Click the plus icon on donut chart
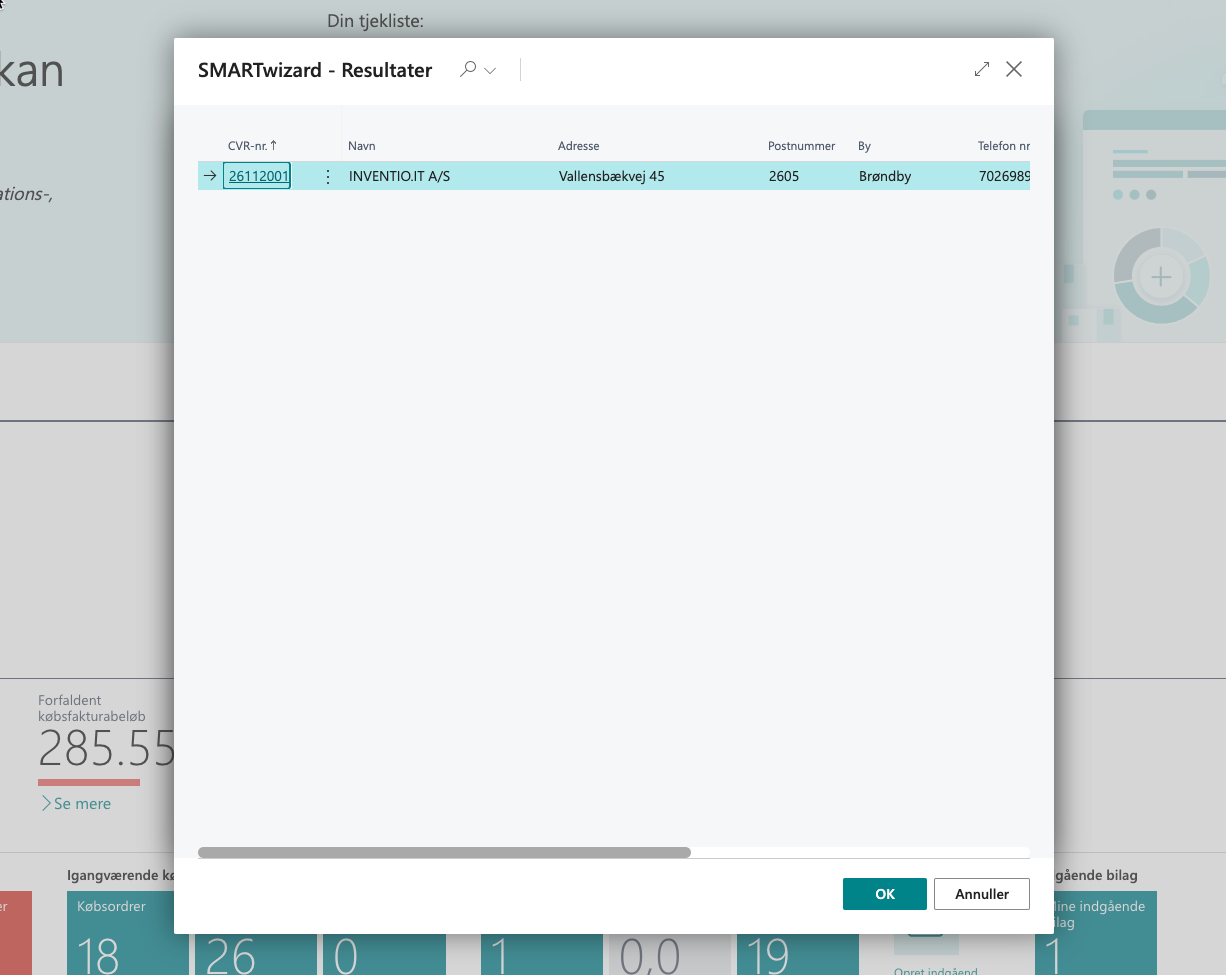This screenshot has width=1226, height=975. [1160, 277]
